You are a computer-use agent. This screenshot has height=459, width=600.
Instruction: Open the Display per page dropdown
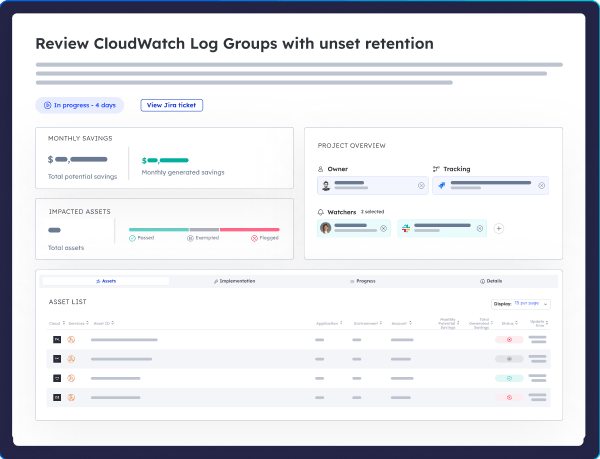(520, 303)
